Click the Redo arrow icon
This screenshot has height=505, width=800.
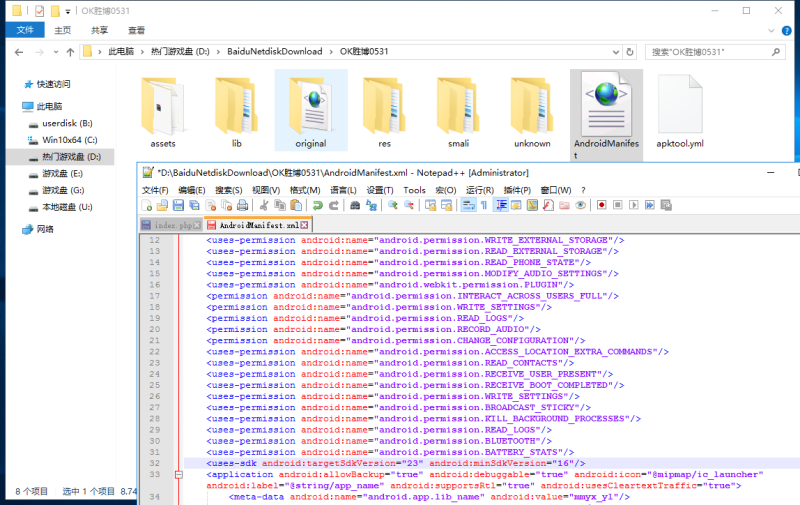(333, 205)
